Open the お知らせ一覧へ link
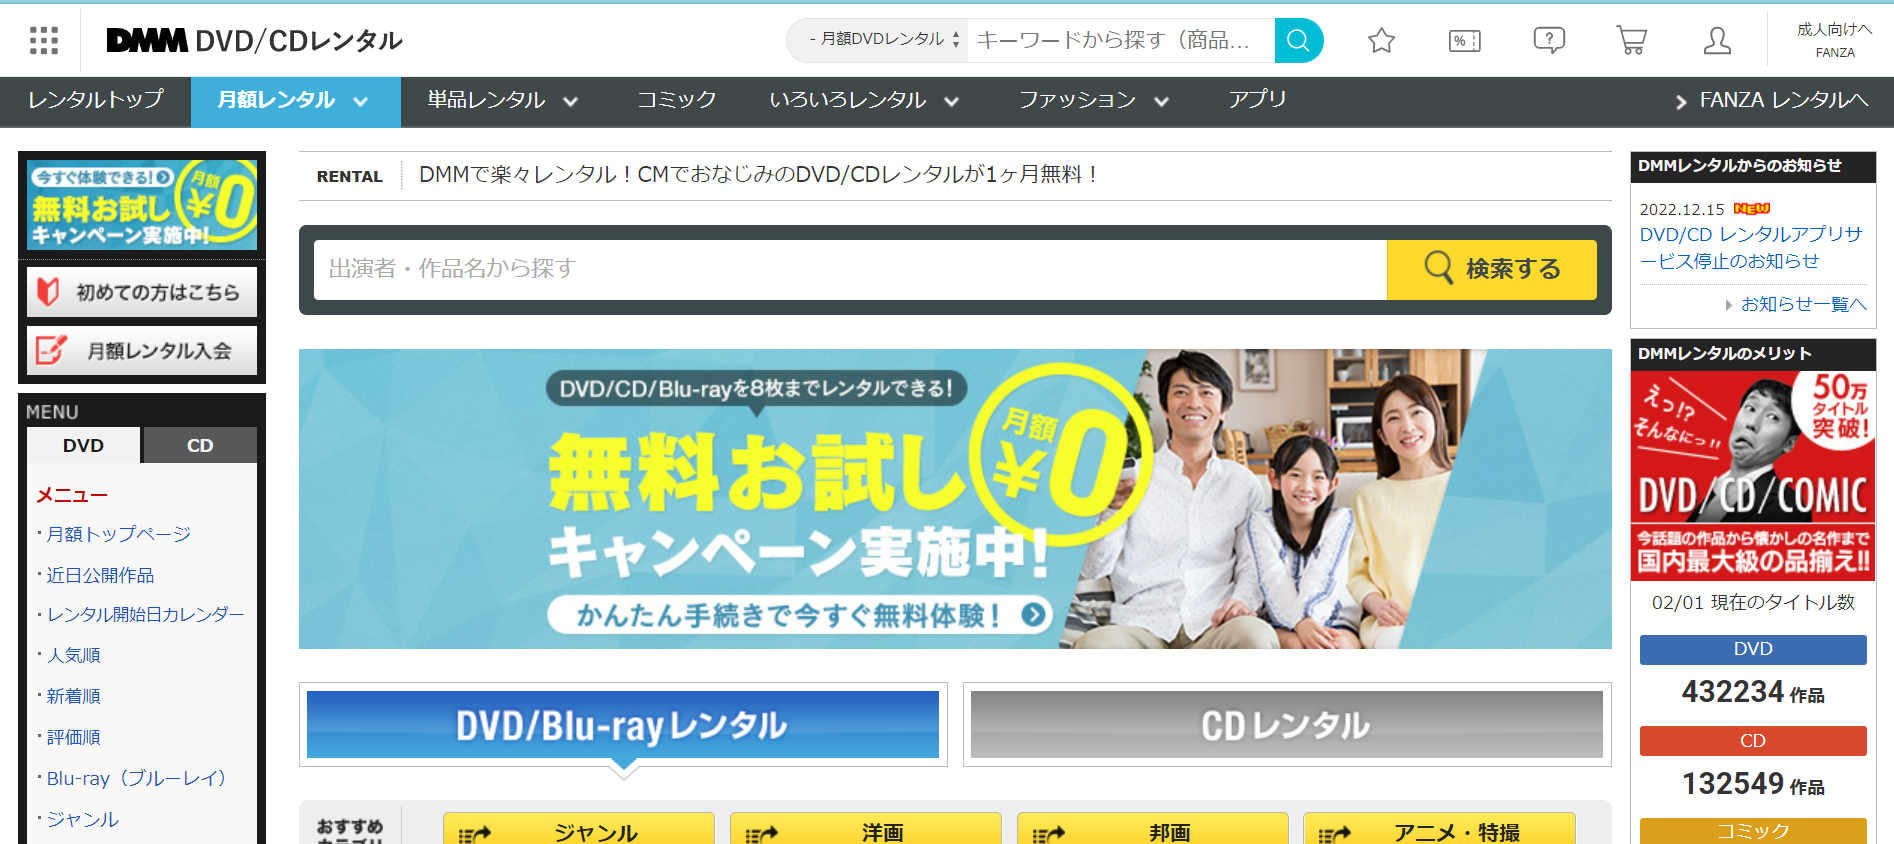Image resolution: width=1894 pixels, height=844 pixels. click(1802, 305)
